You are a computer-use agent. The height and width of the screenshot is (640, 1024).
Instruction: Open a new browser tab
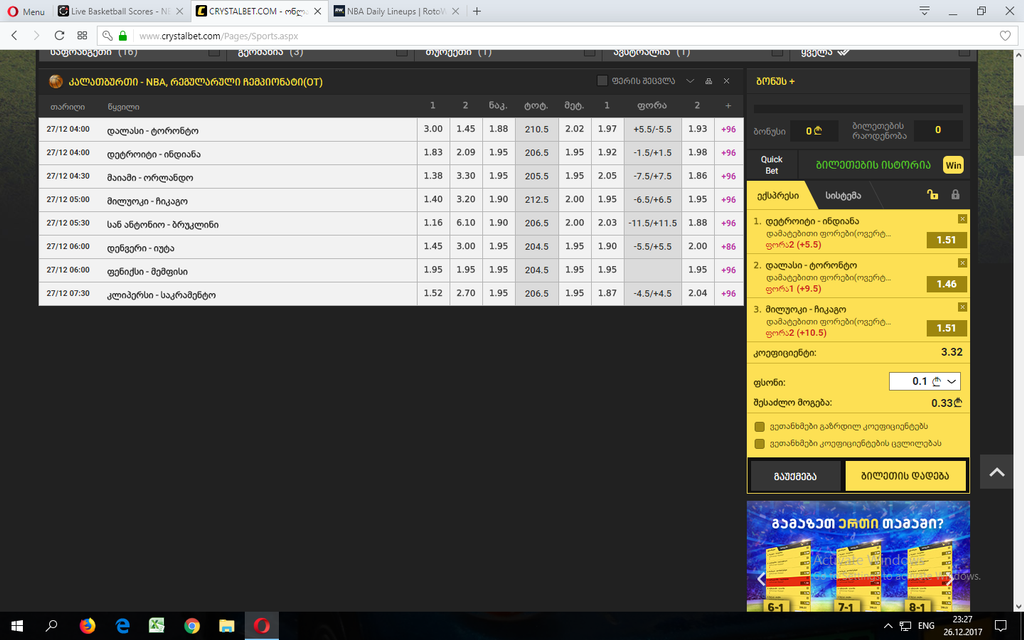pyautogui.click(x=477, y=11)
